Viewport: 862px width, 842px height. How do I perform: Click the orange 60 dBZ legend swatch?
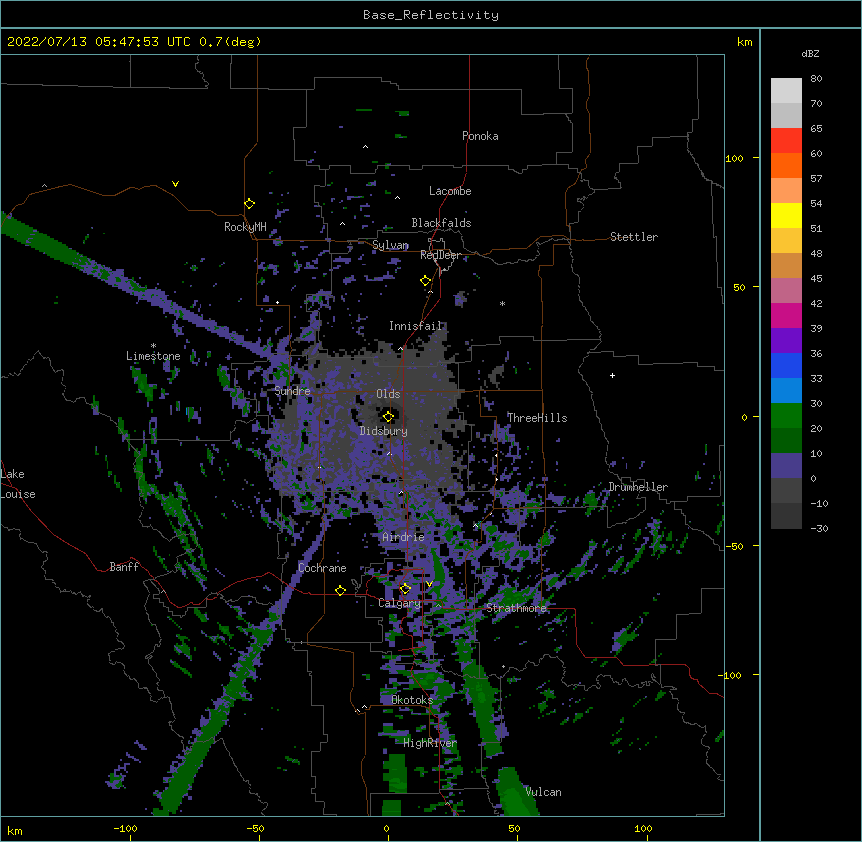(x=786, y=165)
